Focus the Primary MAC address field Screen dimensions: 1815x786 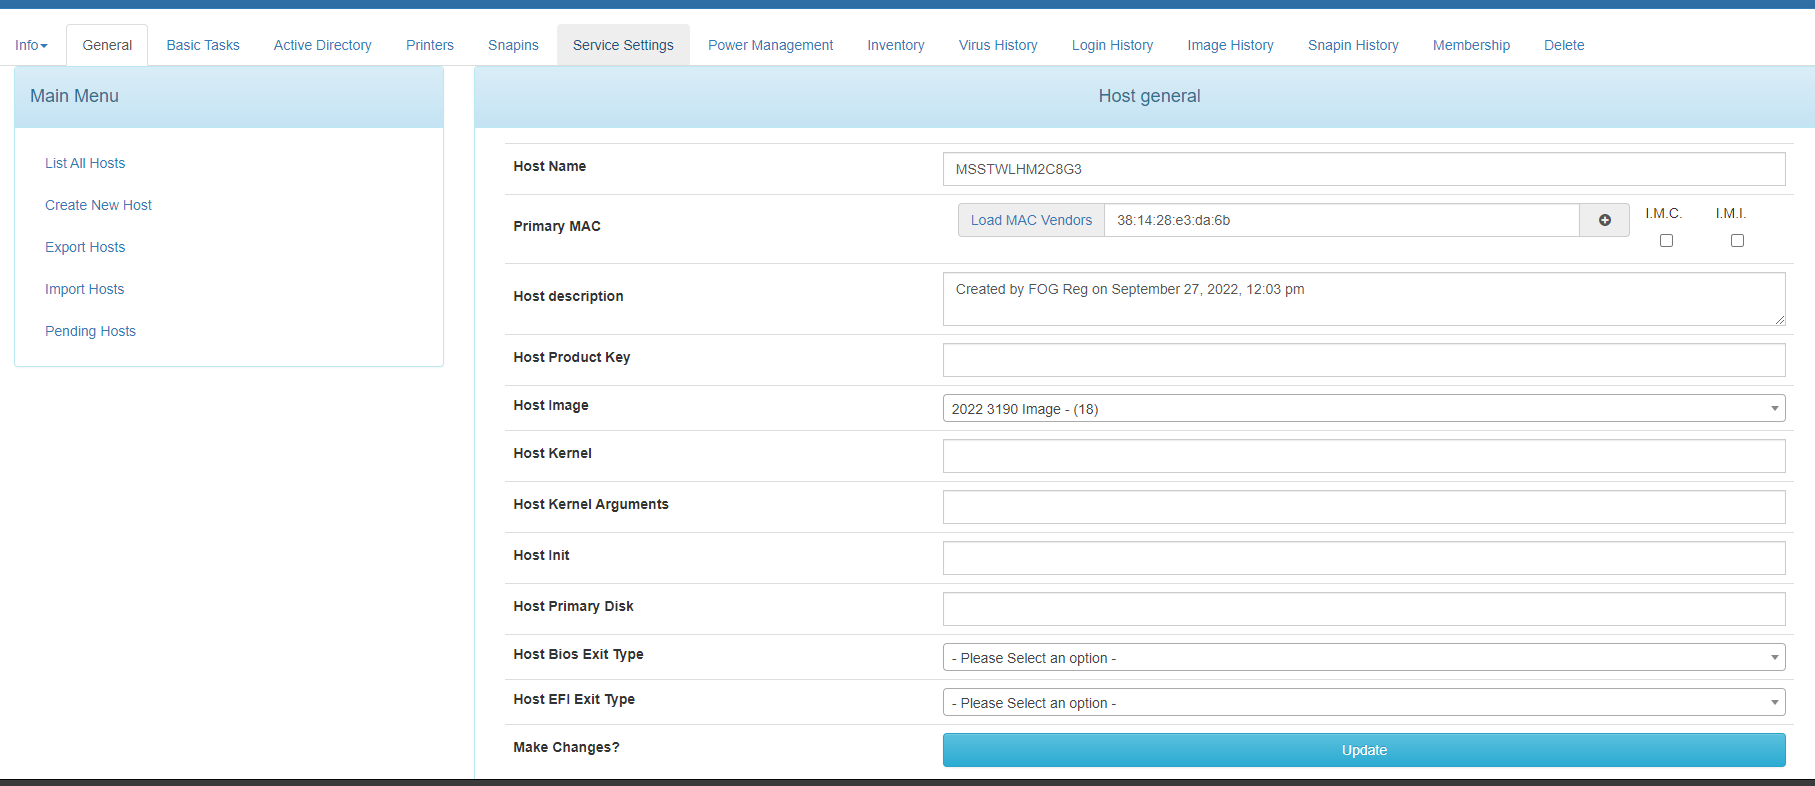pyautogui.click(x=1342, y=220)
